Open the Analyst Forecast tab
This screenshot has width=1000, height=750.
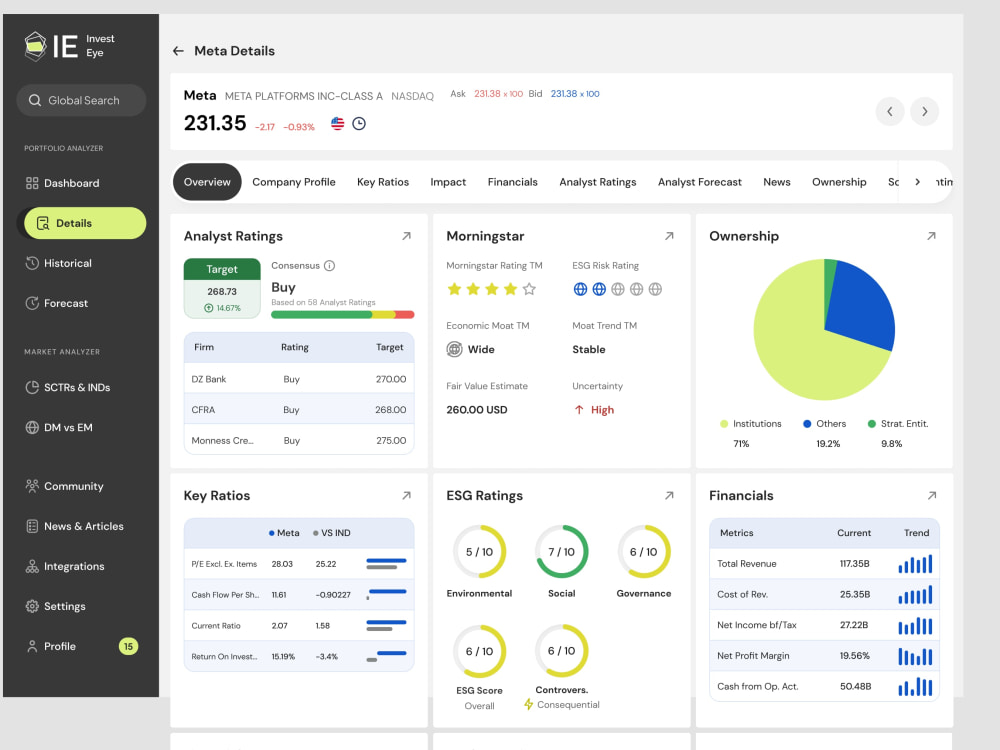pyautogui.click(x=700, y=182)
